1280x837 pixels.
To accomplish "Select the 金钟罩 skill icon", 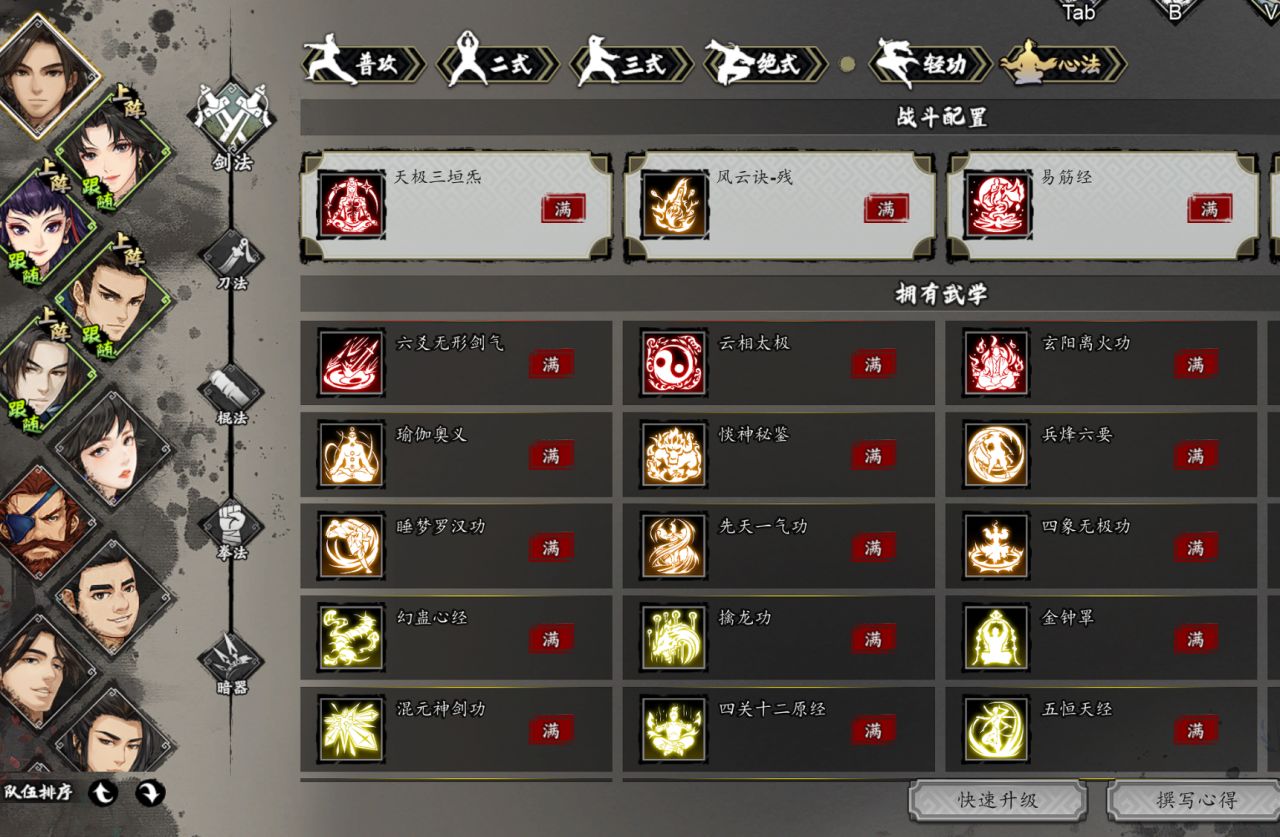I will (x=996, y=638).
